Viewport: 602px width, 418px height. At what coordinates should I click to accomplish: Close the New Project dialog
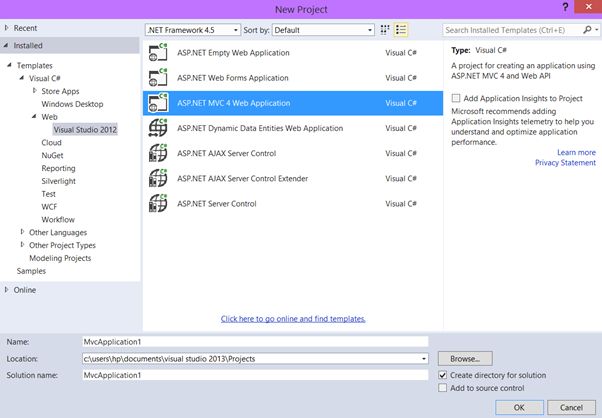click(x=588, y=7)
